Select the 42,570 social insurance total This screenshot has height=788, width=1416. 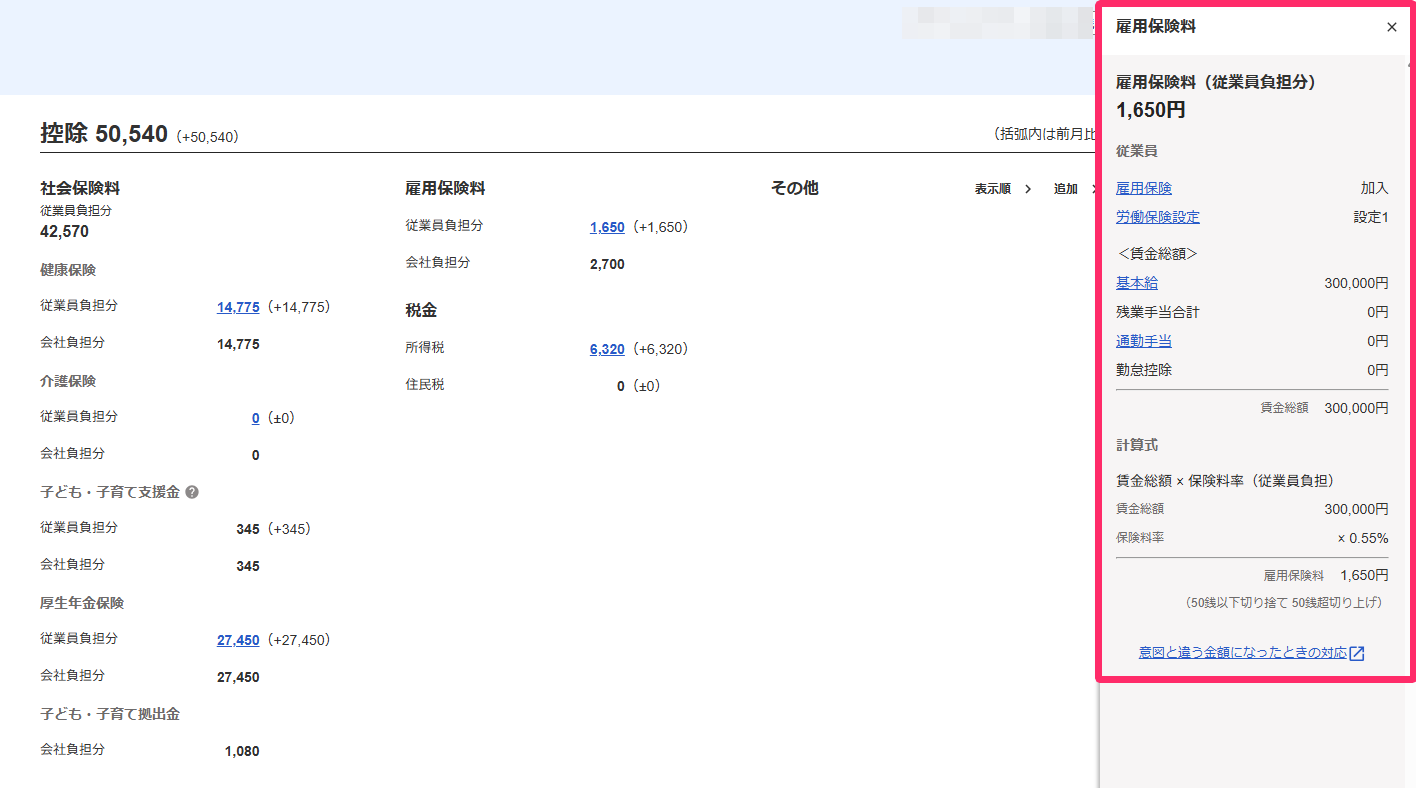pyautogui.click(x=64, y=231)
